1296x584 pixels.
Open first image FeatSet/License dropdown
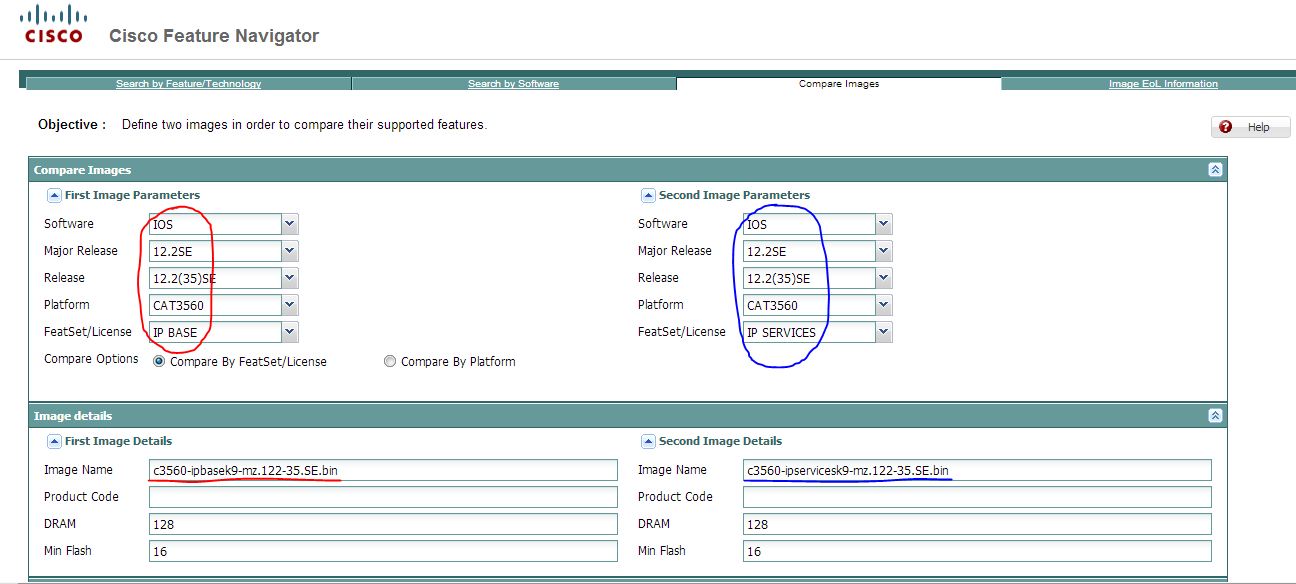coord(290,332)
